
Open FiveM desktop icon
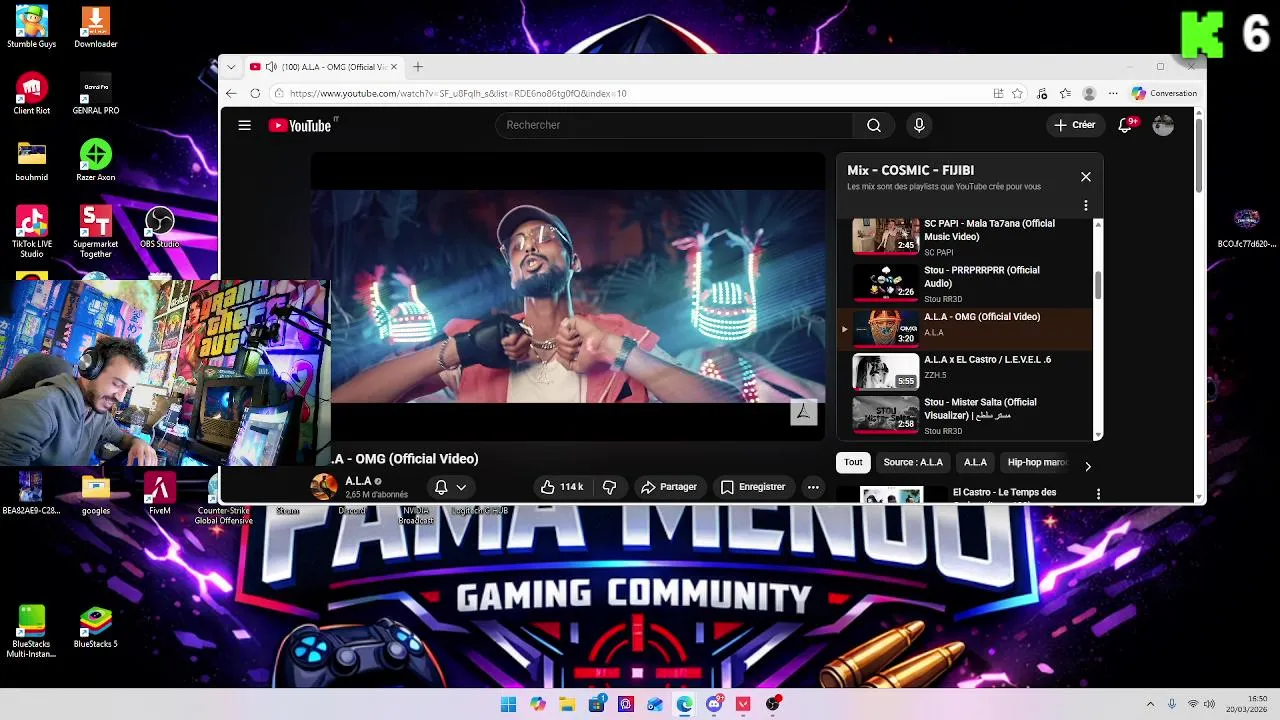(159, 494)
